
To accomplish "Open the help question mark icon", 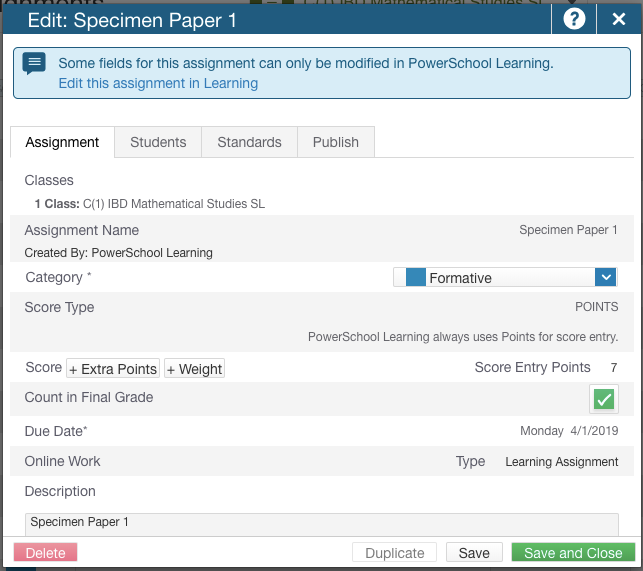I will (x=574, y=19).
